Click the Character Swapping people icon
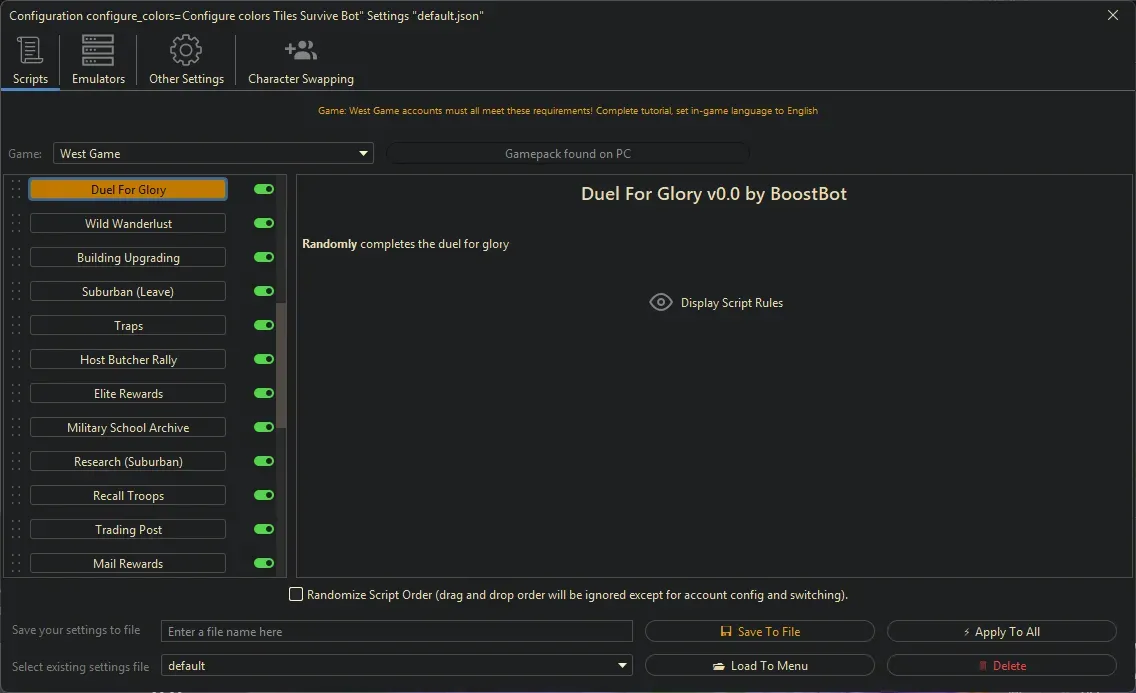 (300, 49)
